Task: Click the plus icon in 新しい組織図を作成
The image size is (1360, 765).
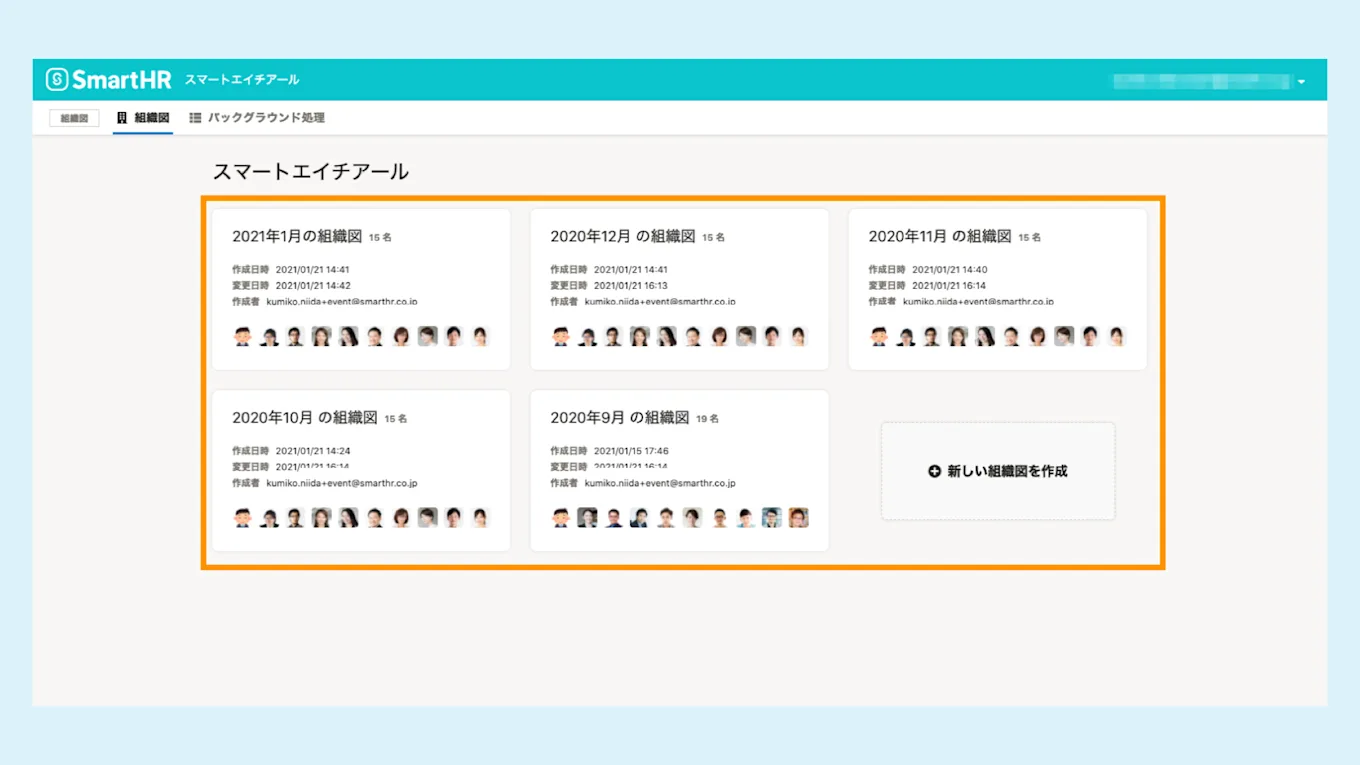Action: tap(934, 471)
